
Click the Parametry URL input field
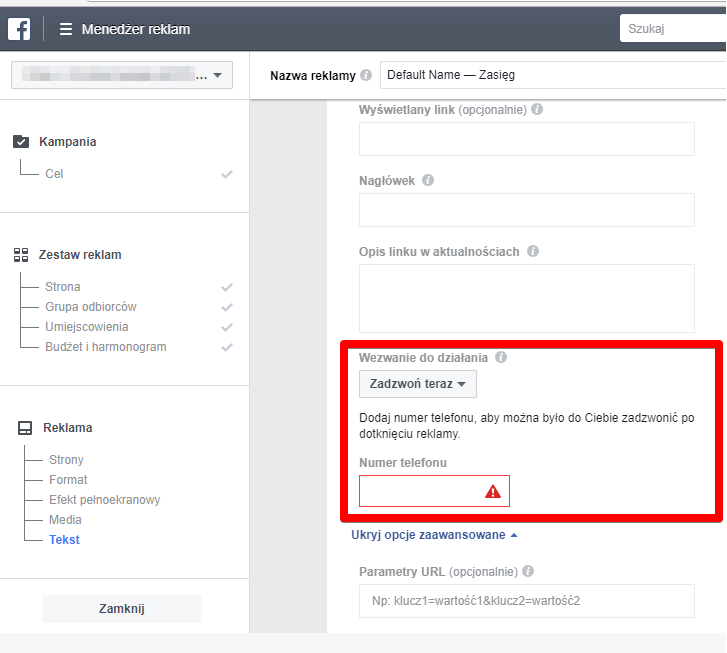click(x=527, y=601)
